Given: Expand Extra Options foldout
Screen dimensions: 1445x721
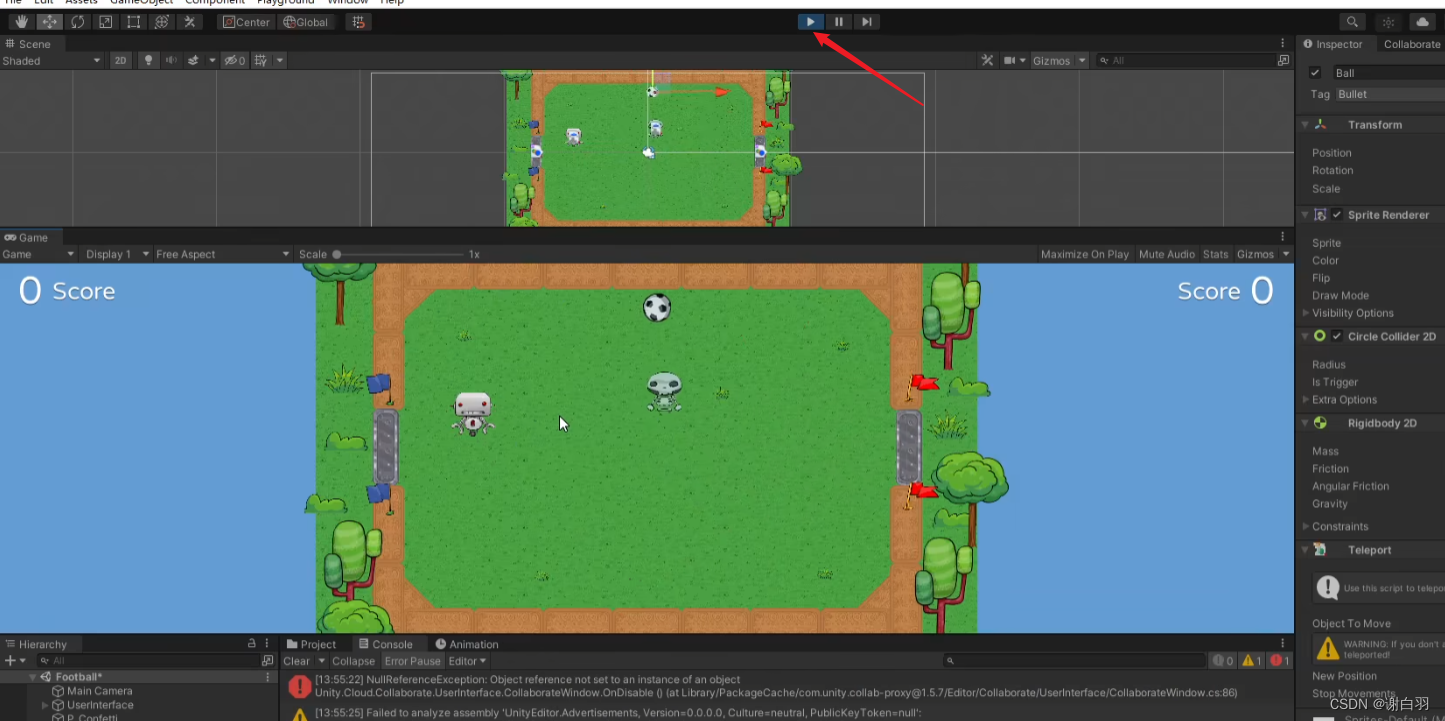Looking at the screenshot, I should click(1305, 400).
